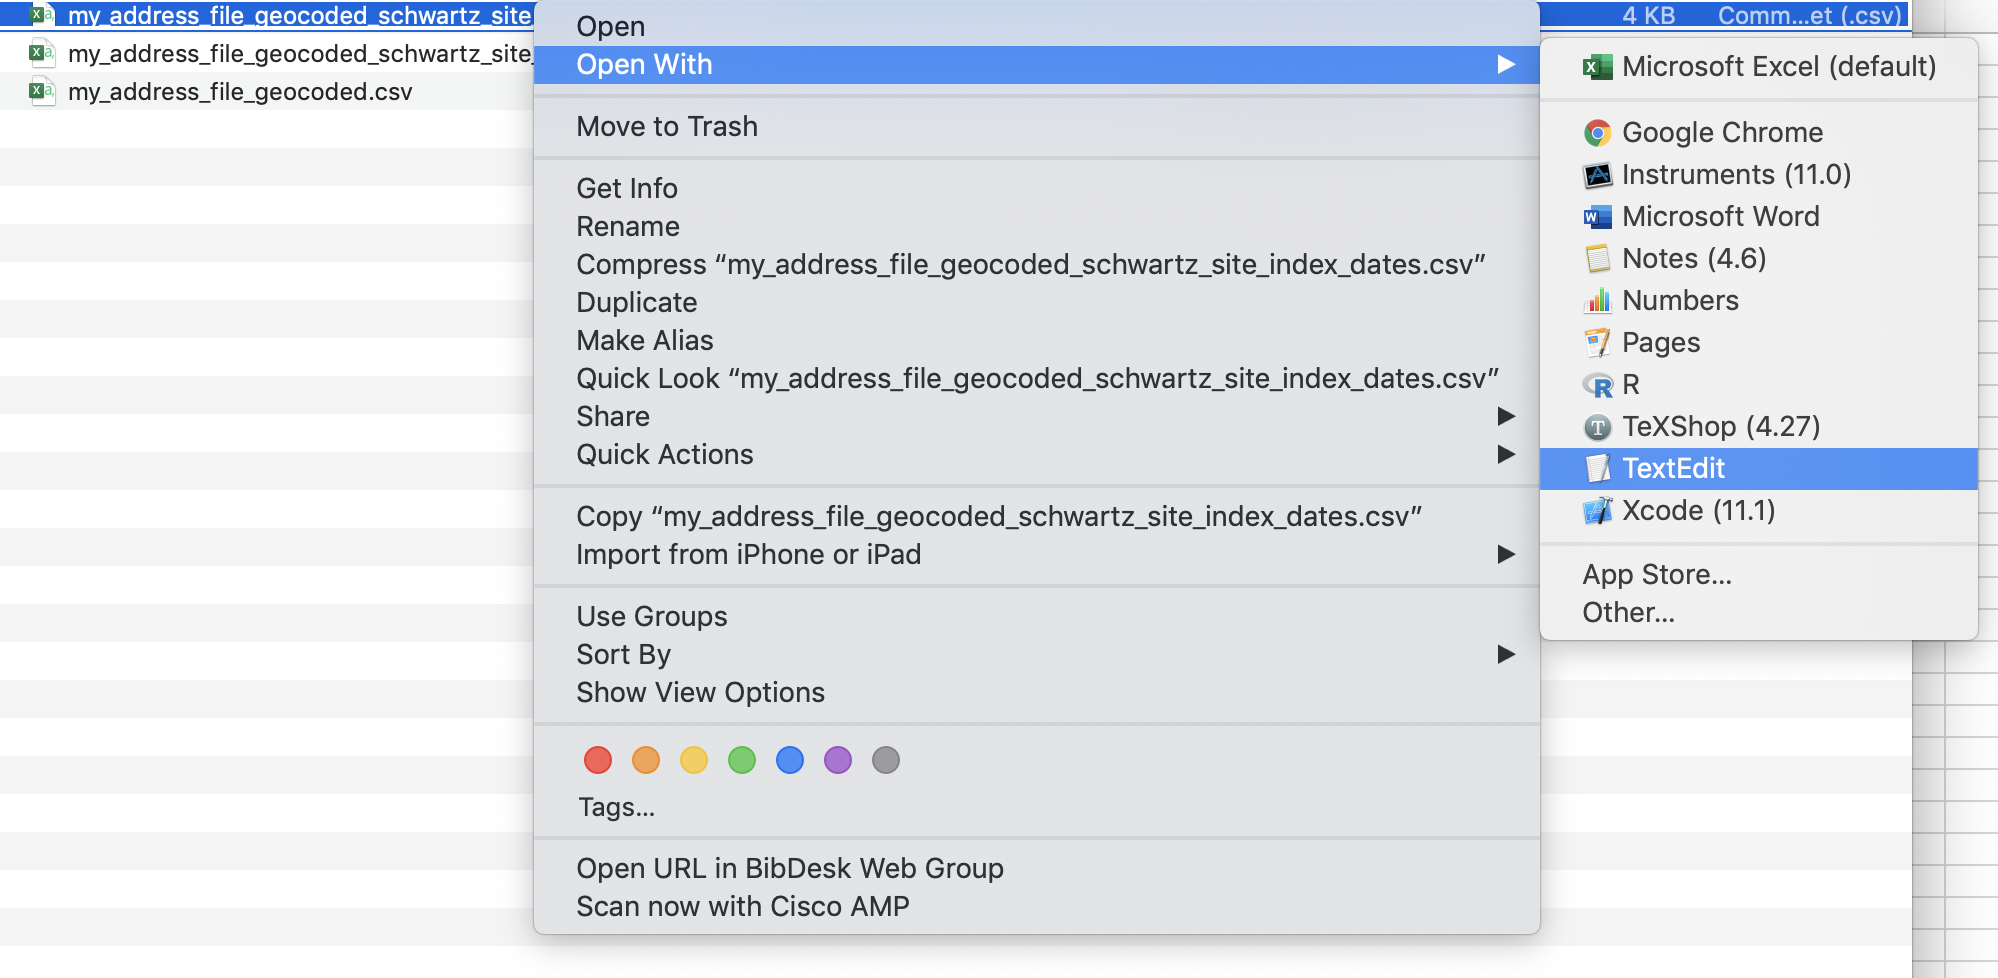The width and height of the screenshot is (1998, 978).
Task: Apply the red color tag
Action: tap(598, 760)
